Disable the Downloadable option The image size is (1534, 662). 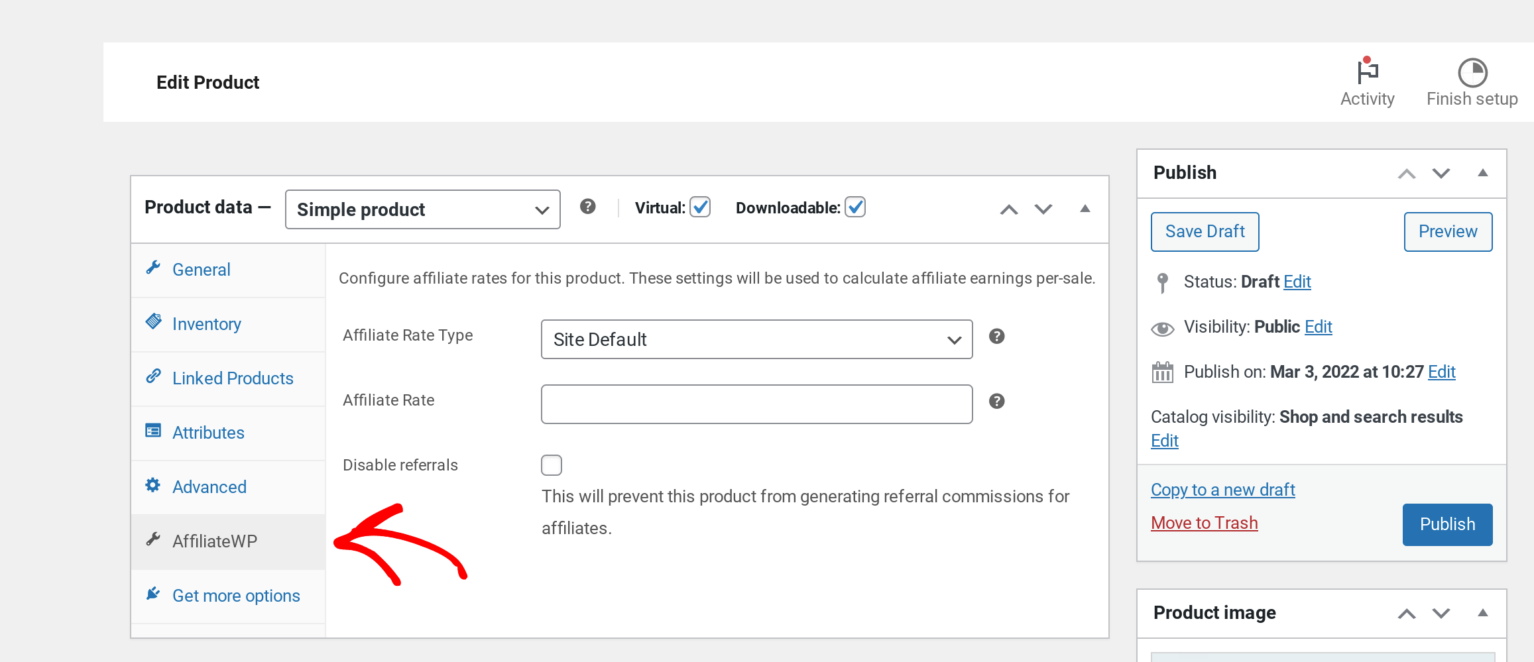click(855, 206)
